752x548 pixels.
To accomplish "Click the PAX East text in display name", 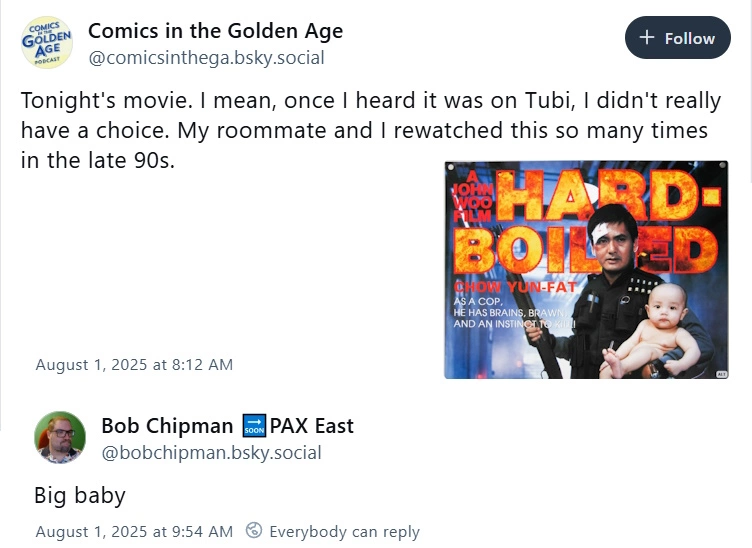I will pyautogui.click(x=311, y=426).
